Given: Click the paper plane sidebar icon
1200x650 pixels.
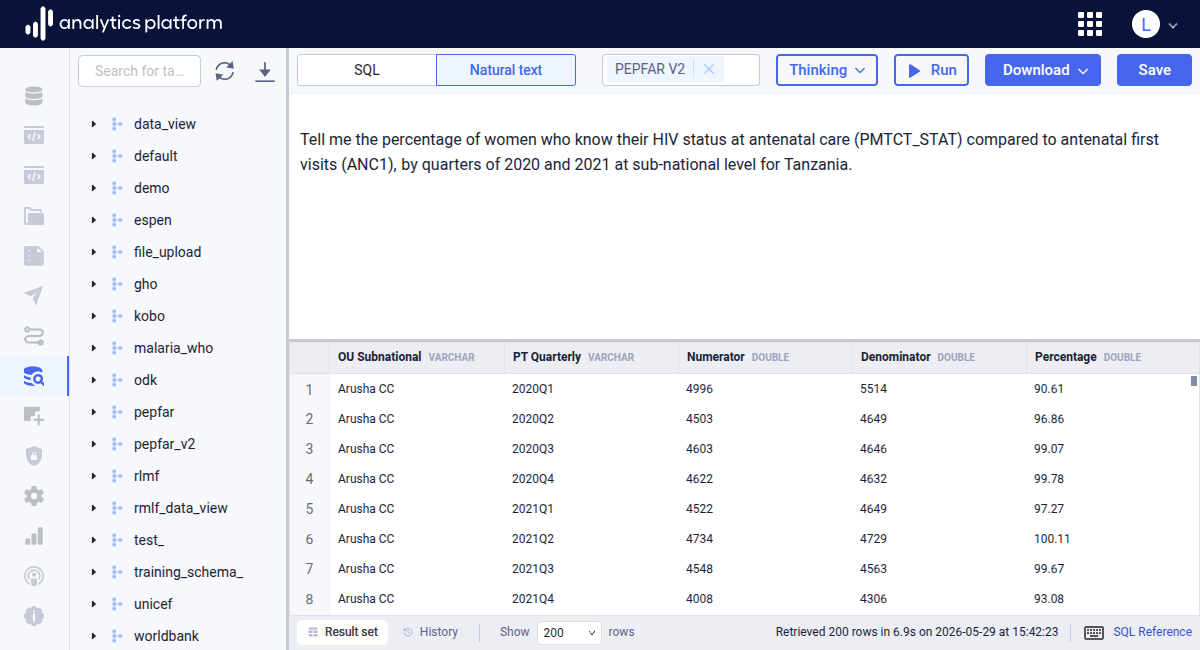Looking at the screenshot, I should tap(34, 296).
